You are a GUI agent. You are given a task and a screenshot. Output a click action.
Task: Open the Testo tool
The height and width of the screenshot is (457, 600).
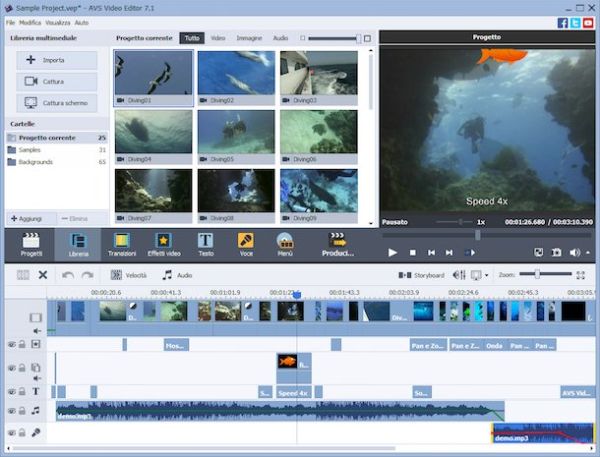205,245
